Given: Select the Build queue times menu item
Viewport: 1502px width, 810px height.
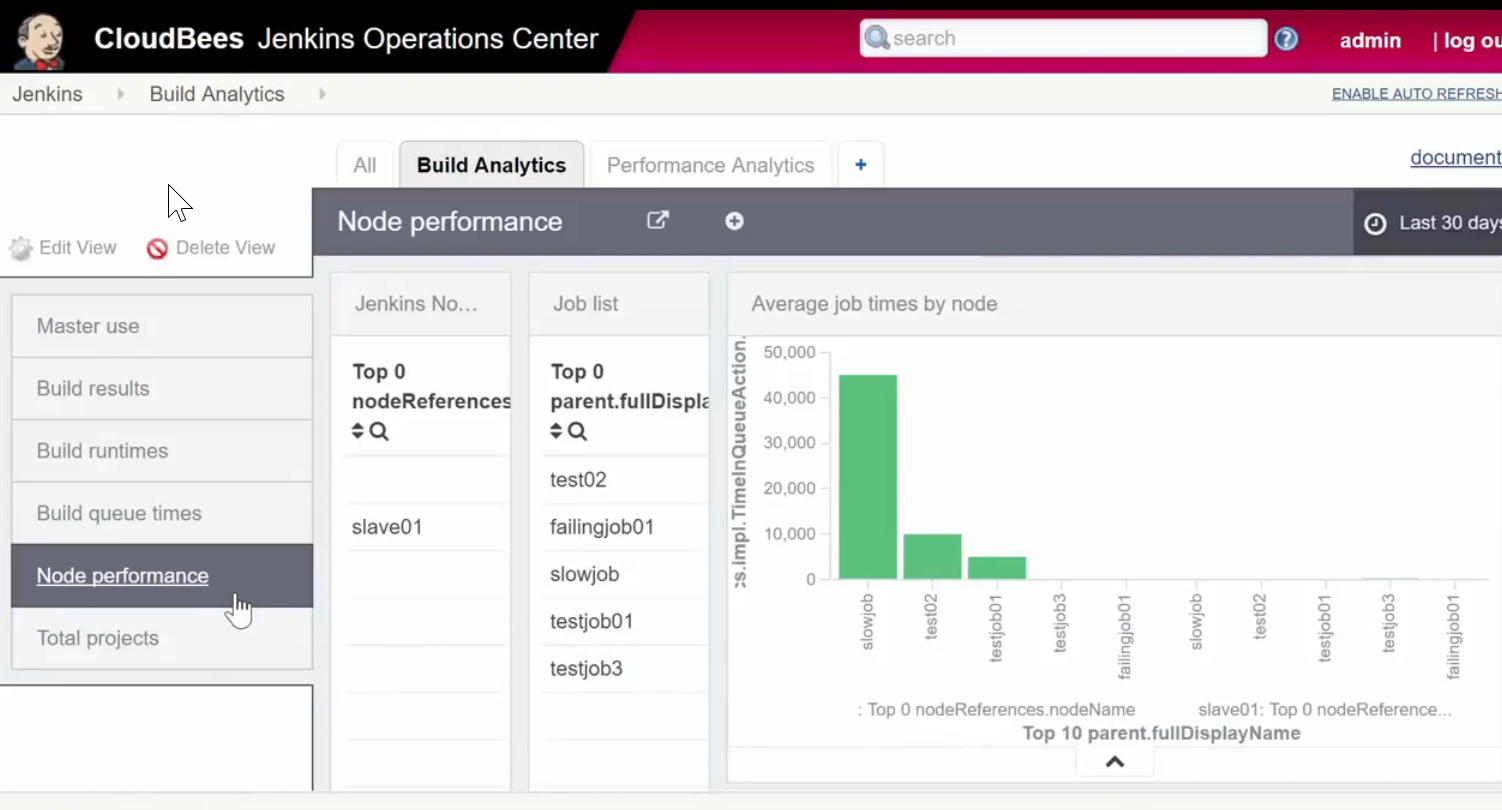Looking at the screenshot, I should click(119, 513).
